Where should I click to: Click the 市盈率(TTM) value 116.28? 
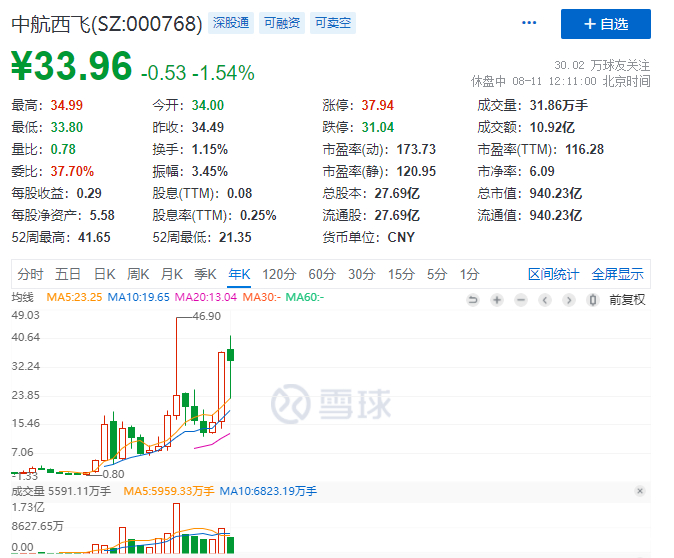point(584,150)
